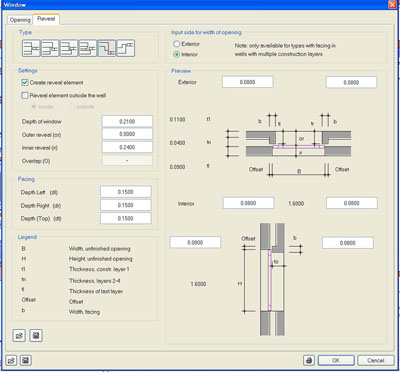400x372 pixels.
Task: Edit the Depth Left (dl) field
Action: click(x=126, y=192)
